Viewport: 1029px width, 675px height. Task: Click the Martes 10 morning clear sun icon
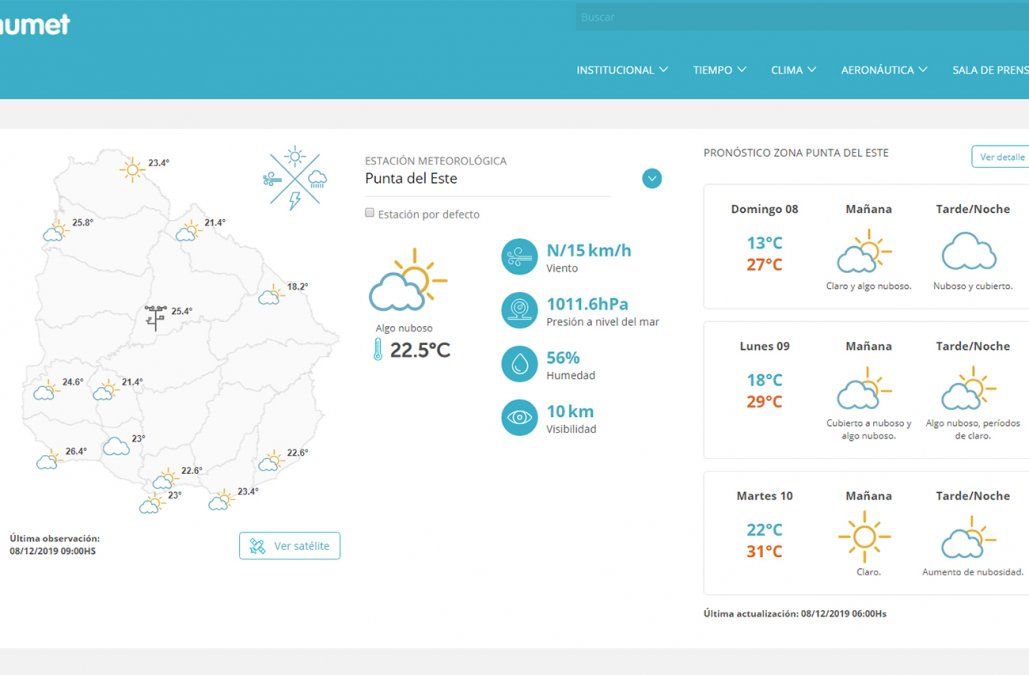coord(864,537)
